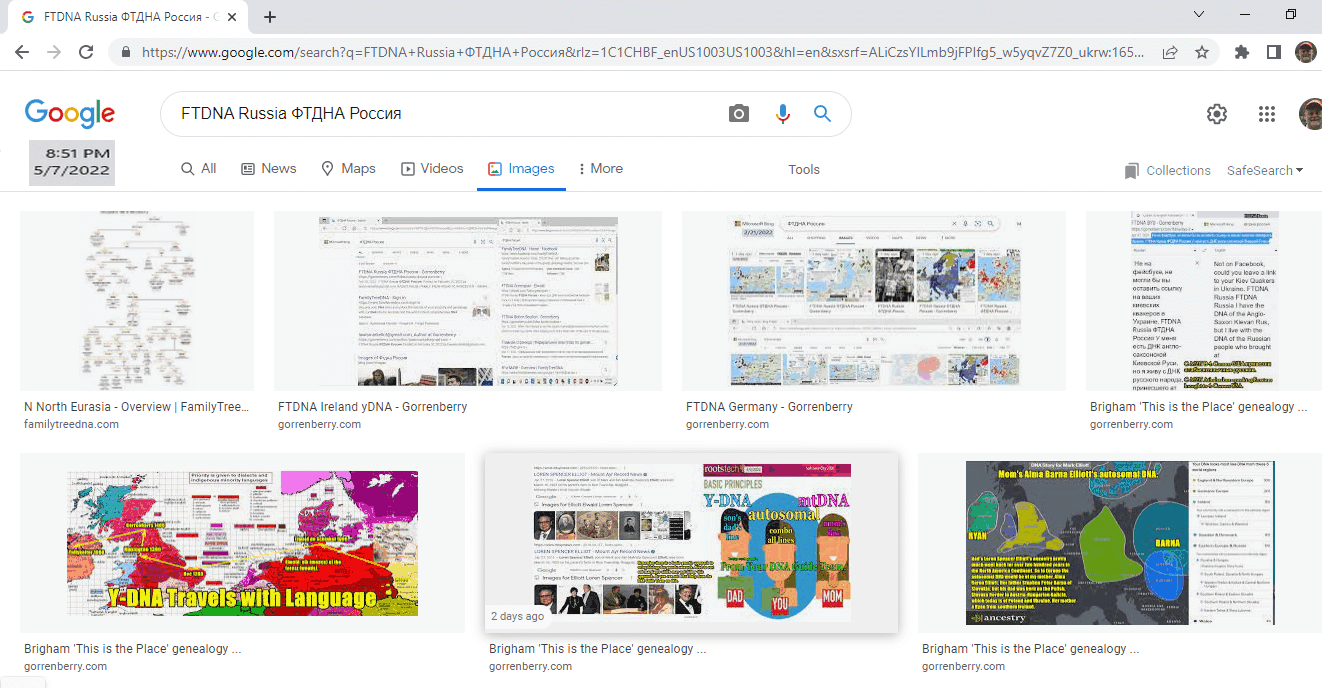Image resolution: width=1322 pixels, height=688 pixels.
Task: Open Chrome profile avatar in toolbar
Action: (x=1305, y=52)
